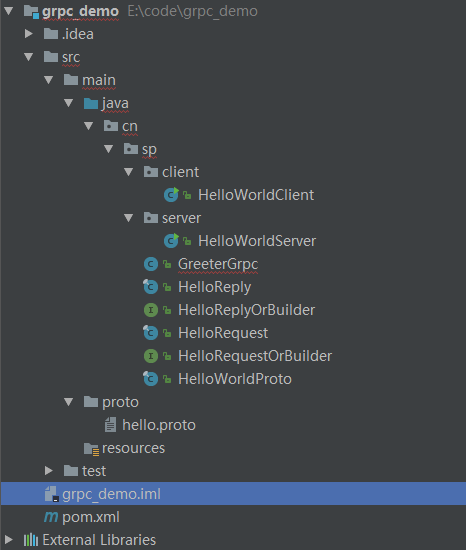The height and width of the screenshot is (550, 466).
Task: Collapse the src folder arrow
Action: [29, 56]
